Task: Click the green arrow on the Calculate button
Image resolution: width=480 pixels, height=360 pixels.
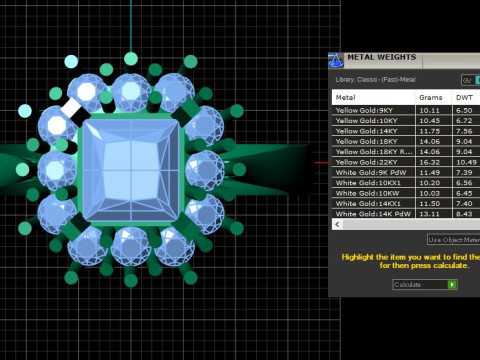Action: coord(452,285)
